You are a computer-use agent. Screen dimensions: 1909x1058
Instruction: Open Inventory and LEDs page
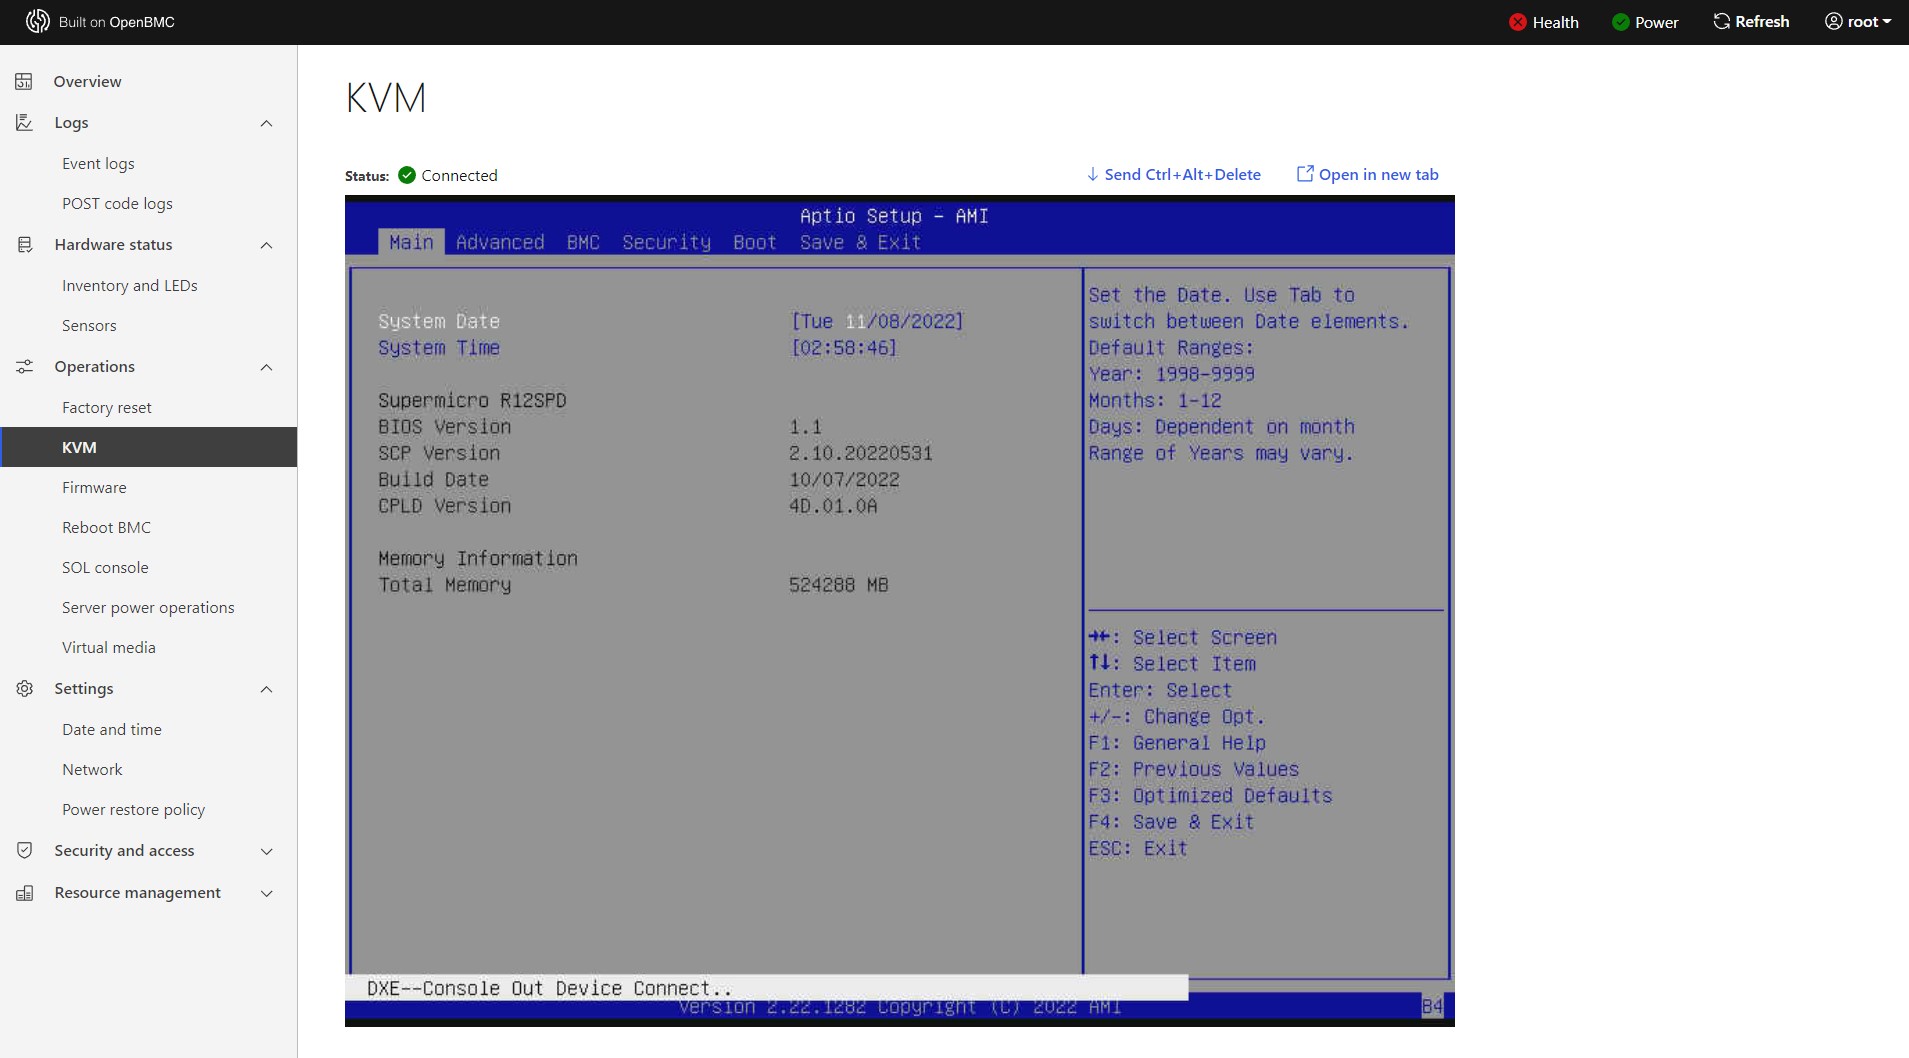click(x=148, y=285)
